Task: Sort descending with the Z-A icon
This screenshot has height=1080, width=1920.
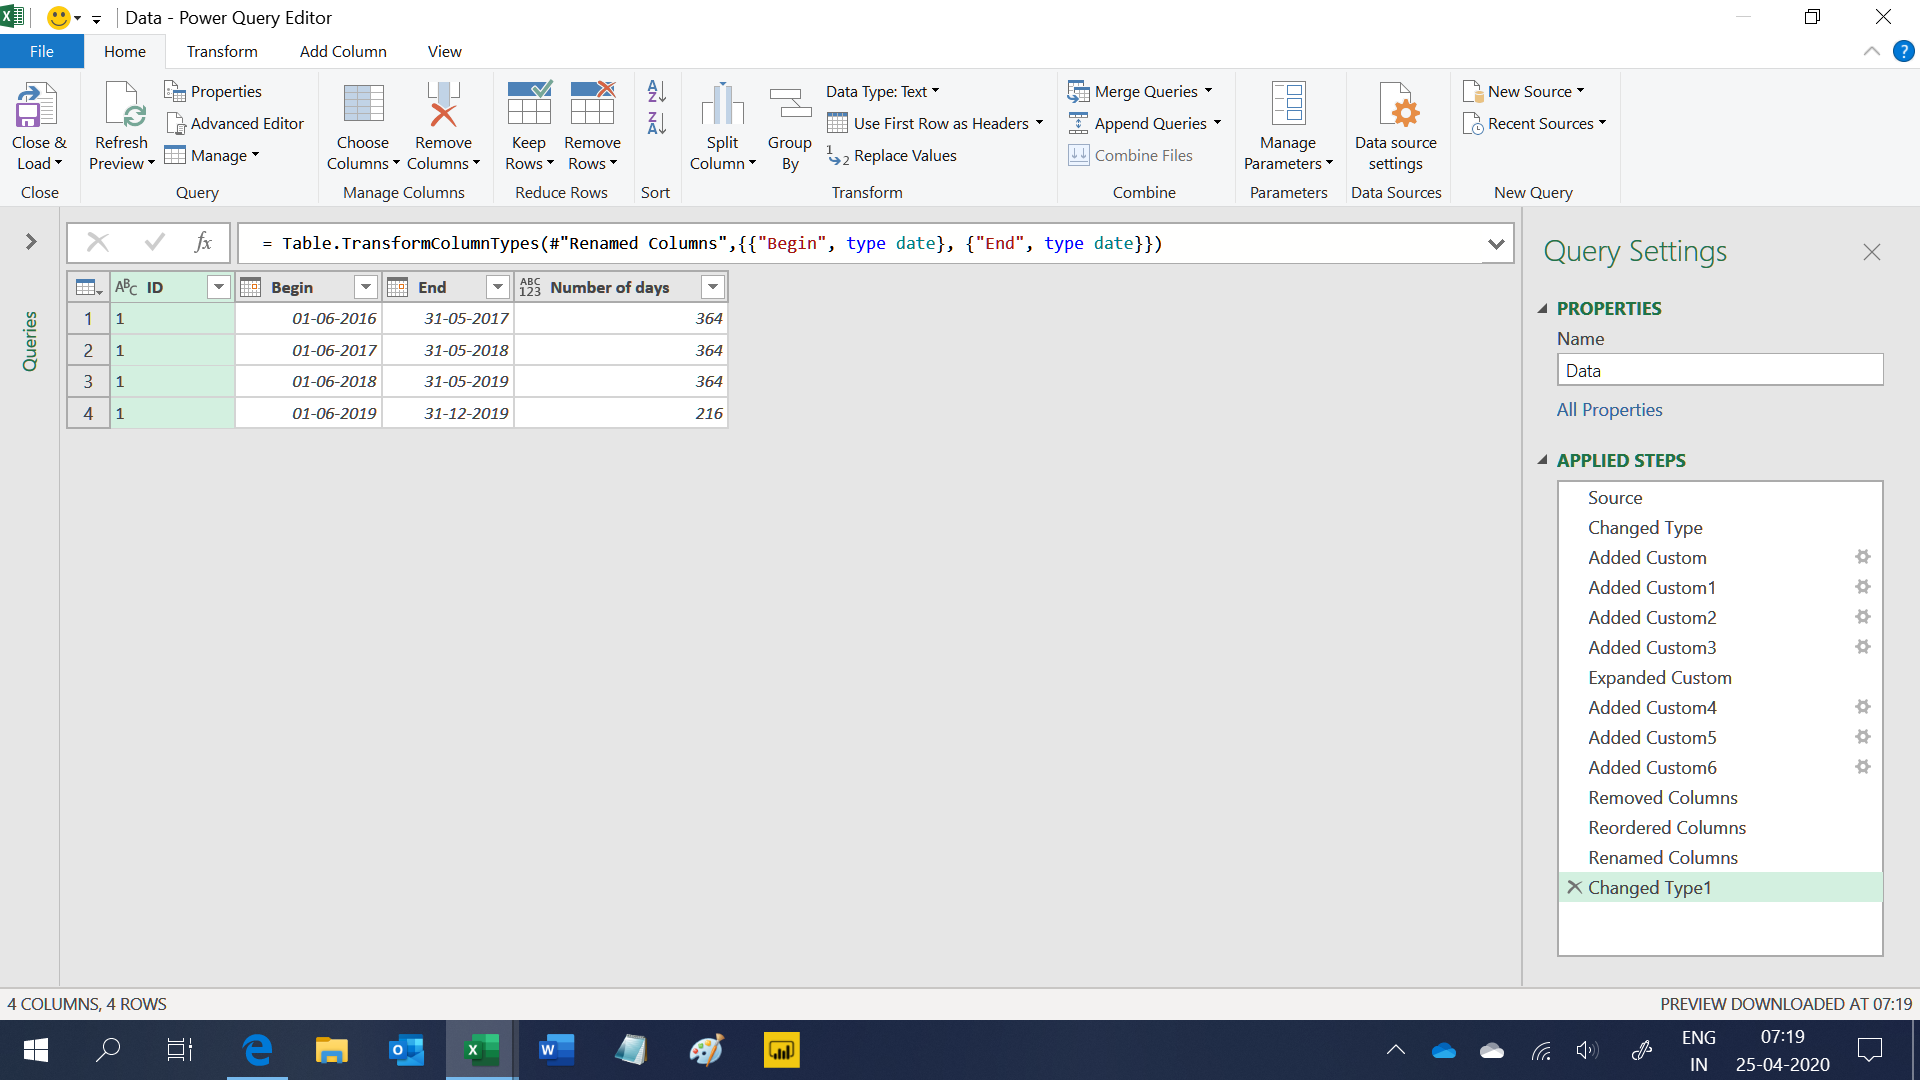Action: pos(656,123)
